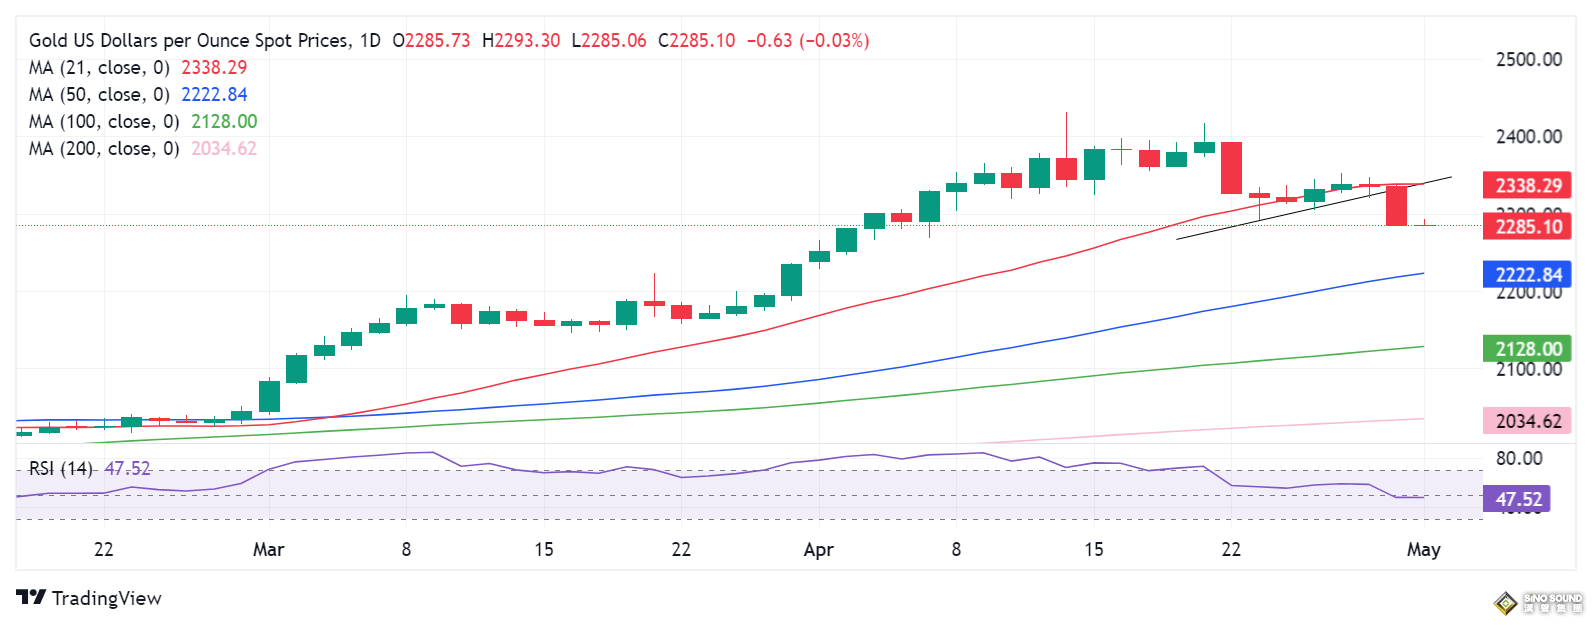Click the RSI (14) indicator label
Screen dimensions: 1592x625
pyautogui.click(x=61, y=468)
